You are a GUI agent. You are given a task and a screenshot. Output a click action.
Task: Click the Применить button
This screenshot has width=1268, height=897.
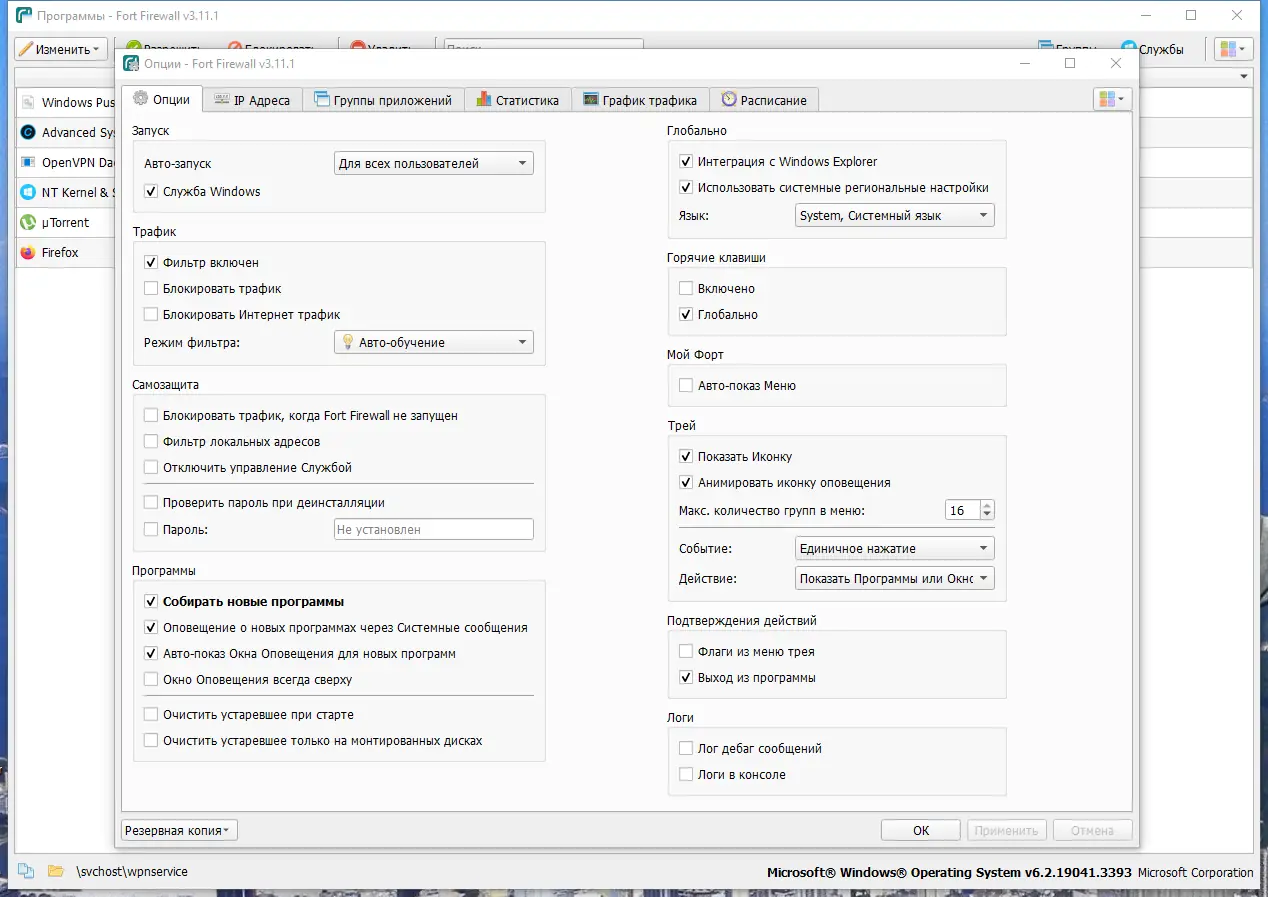1006,830
